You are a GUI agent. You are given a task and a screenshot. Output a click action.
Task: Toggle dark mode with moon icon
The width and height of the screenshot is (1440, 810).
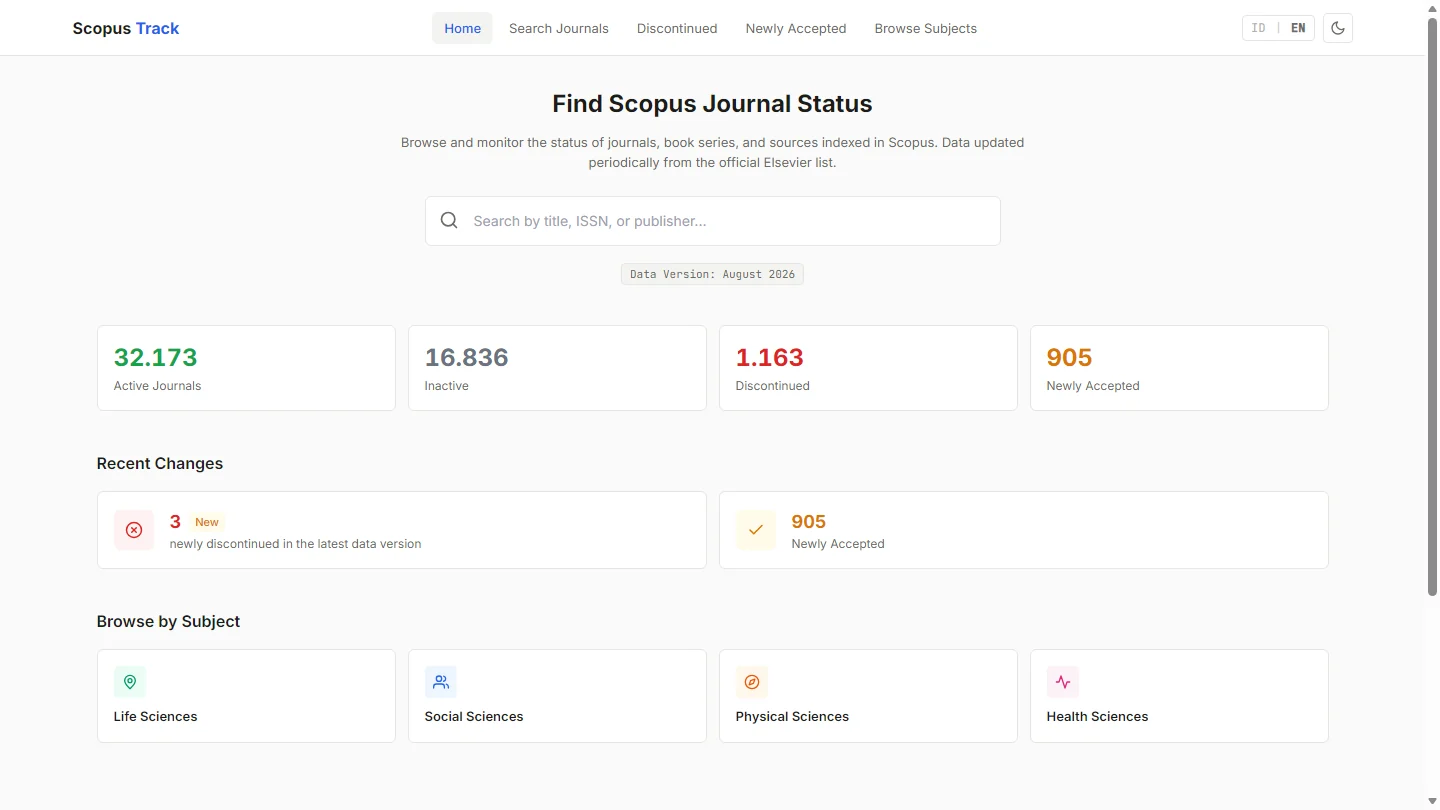(1338, 28)
